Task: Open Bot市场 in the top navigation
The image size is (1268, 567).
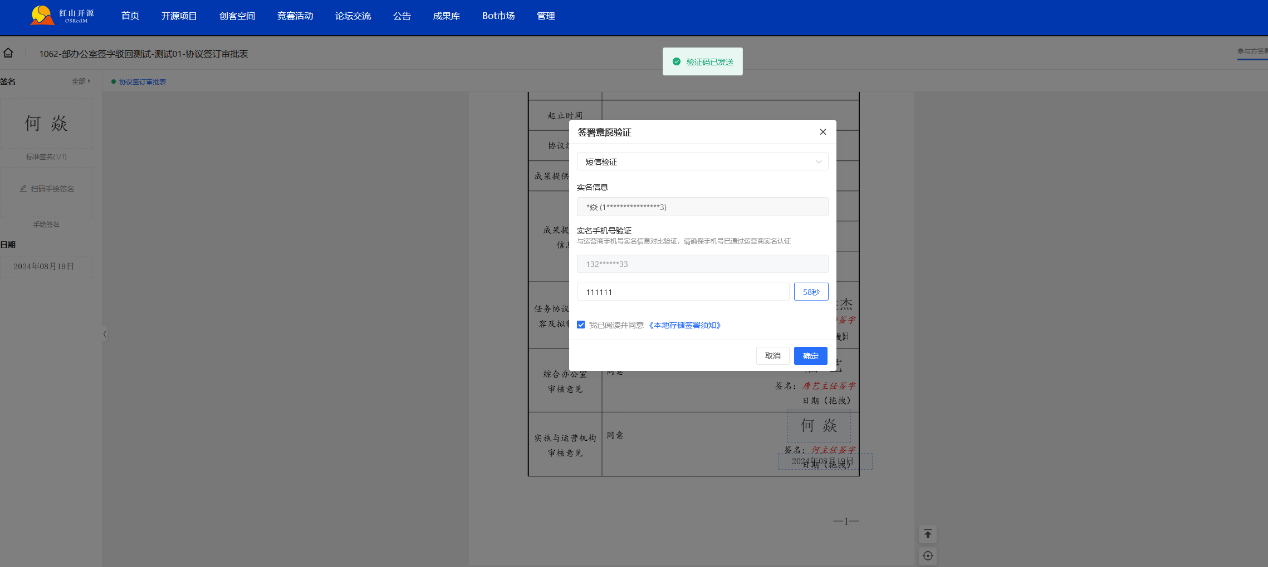Action: pos(498,16)
